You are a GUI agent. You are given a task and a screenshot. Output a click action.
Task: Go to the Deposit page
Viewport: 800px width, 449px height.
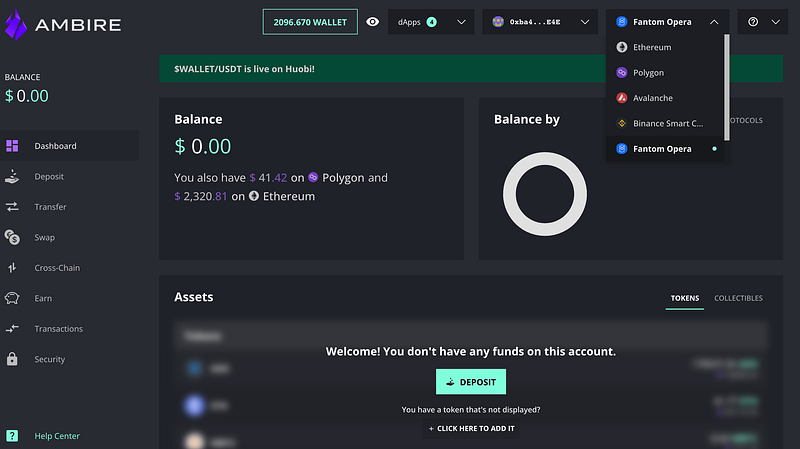coord(69,177)
